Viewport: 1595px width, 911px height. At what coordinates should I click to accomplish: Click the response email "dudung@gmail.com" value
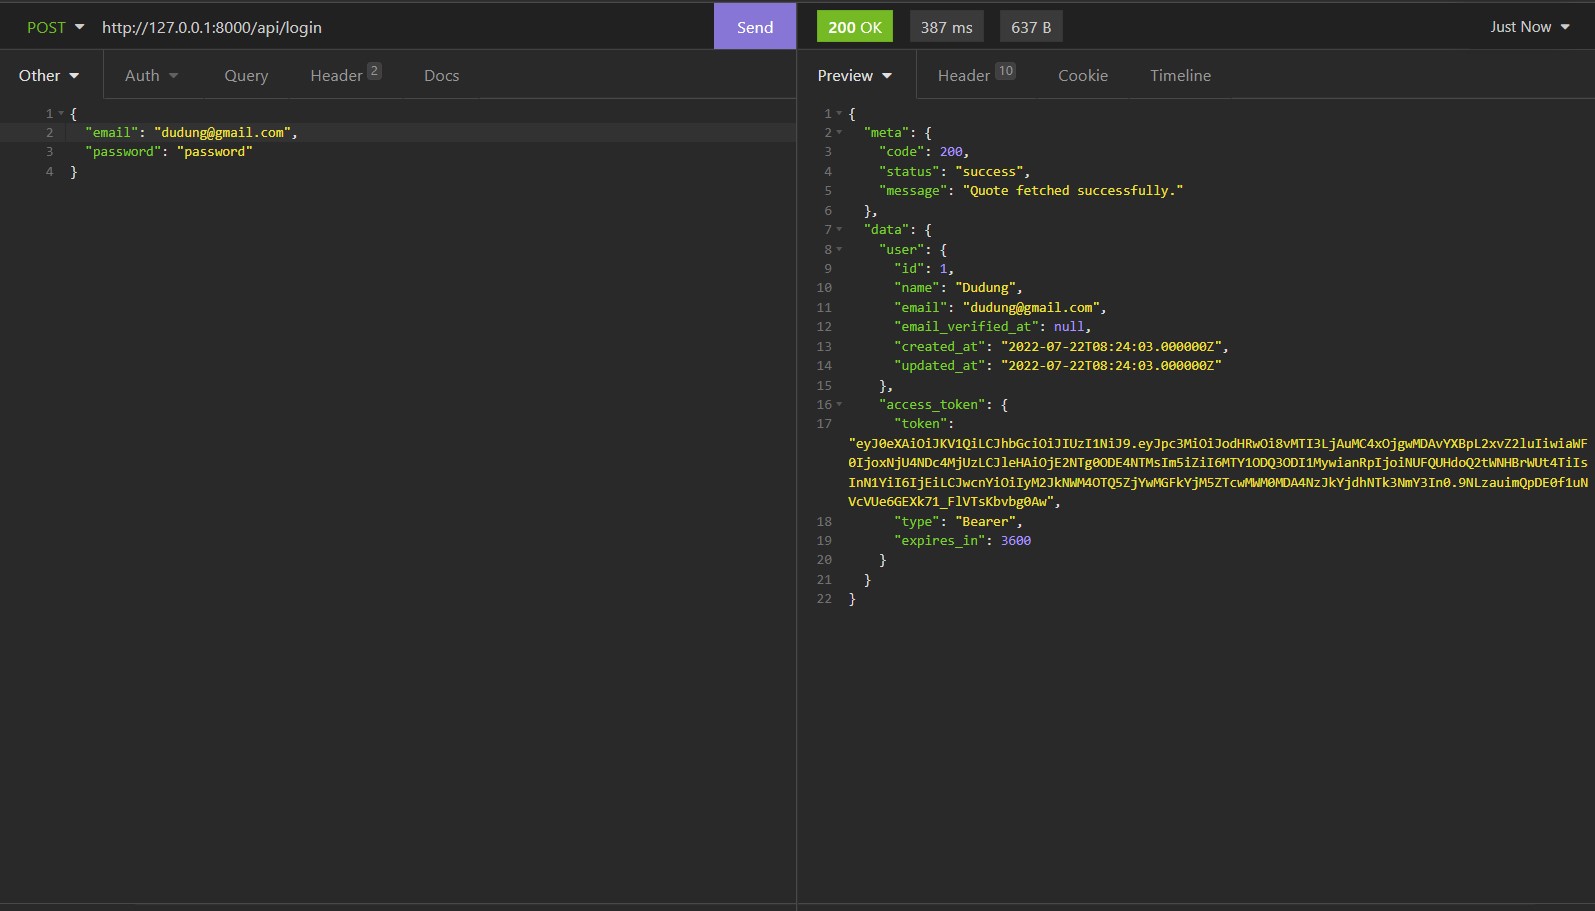(x=1031, y=308)
